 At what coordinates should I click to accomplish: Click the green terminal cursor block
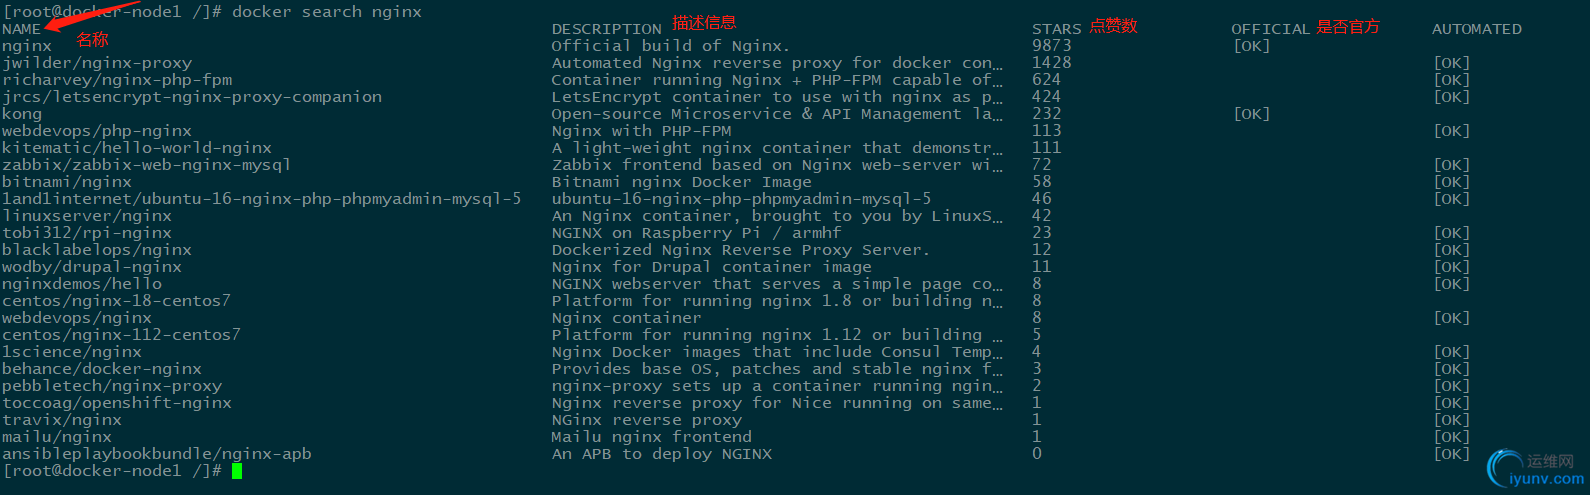click(x=237, y=471)
